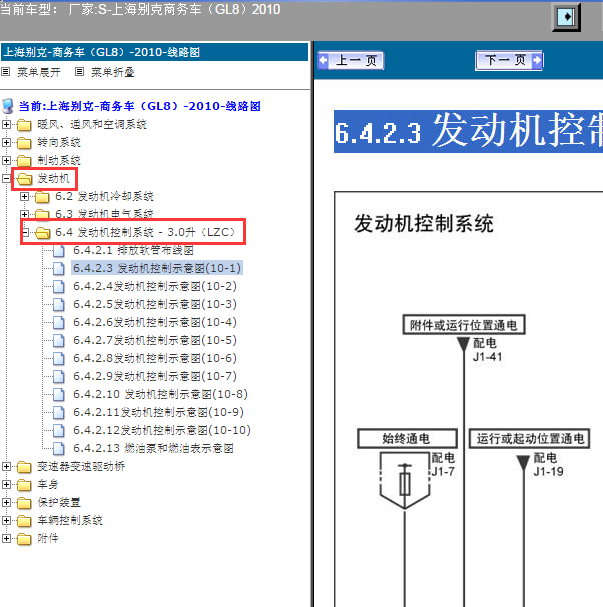Viewport: 603px width, 607px height.
Task: Open 6.4.2.7发动机控制示意图(10-5)
Action: coord(155,340)
